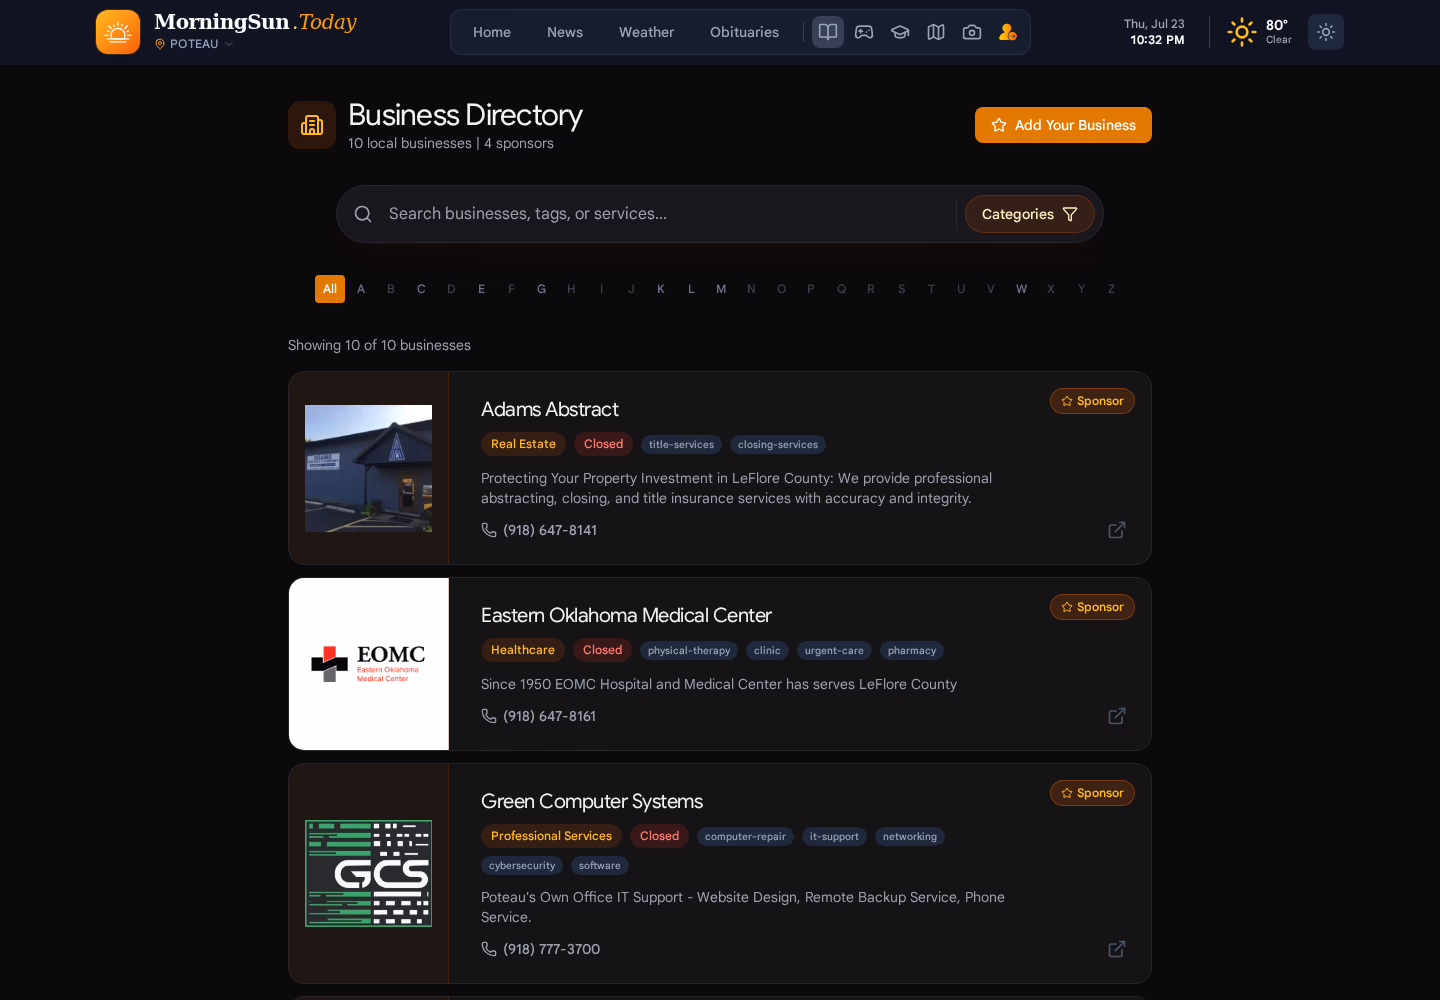Click the pharmacy tag
The image size is (1440, 1000).
[912, 651]
